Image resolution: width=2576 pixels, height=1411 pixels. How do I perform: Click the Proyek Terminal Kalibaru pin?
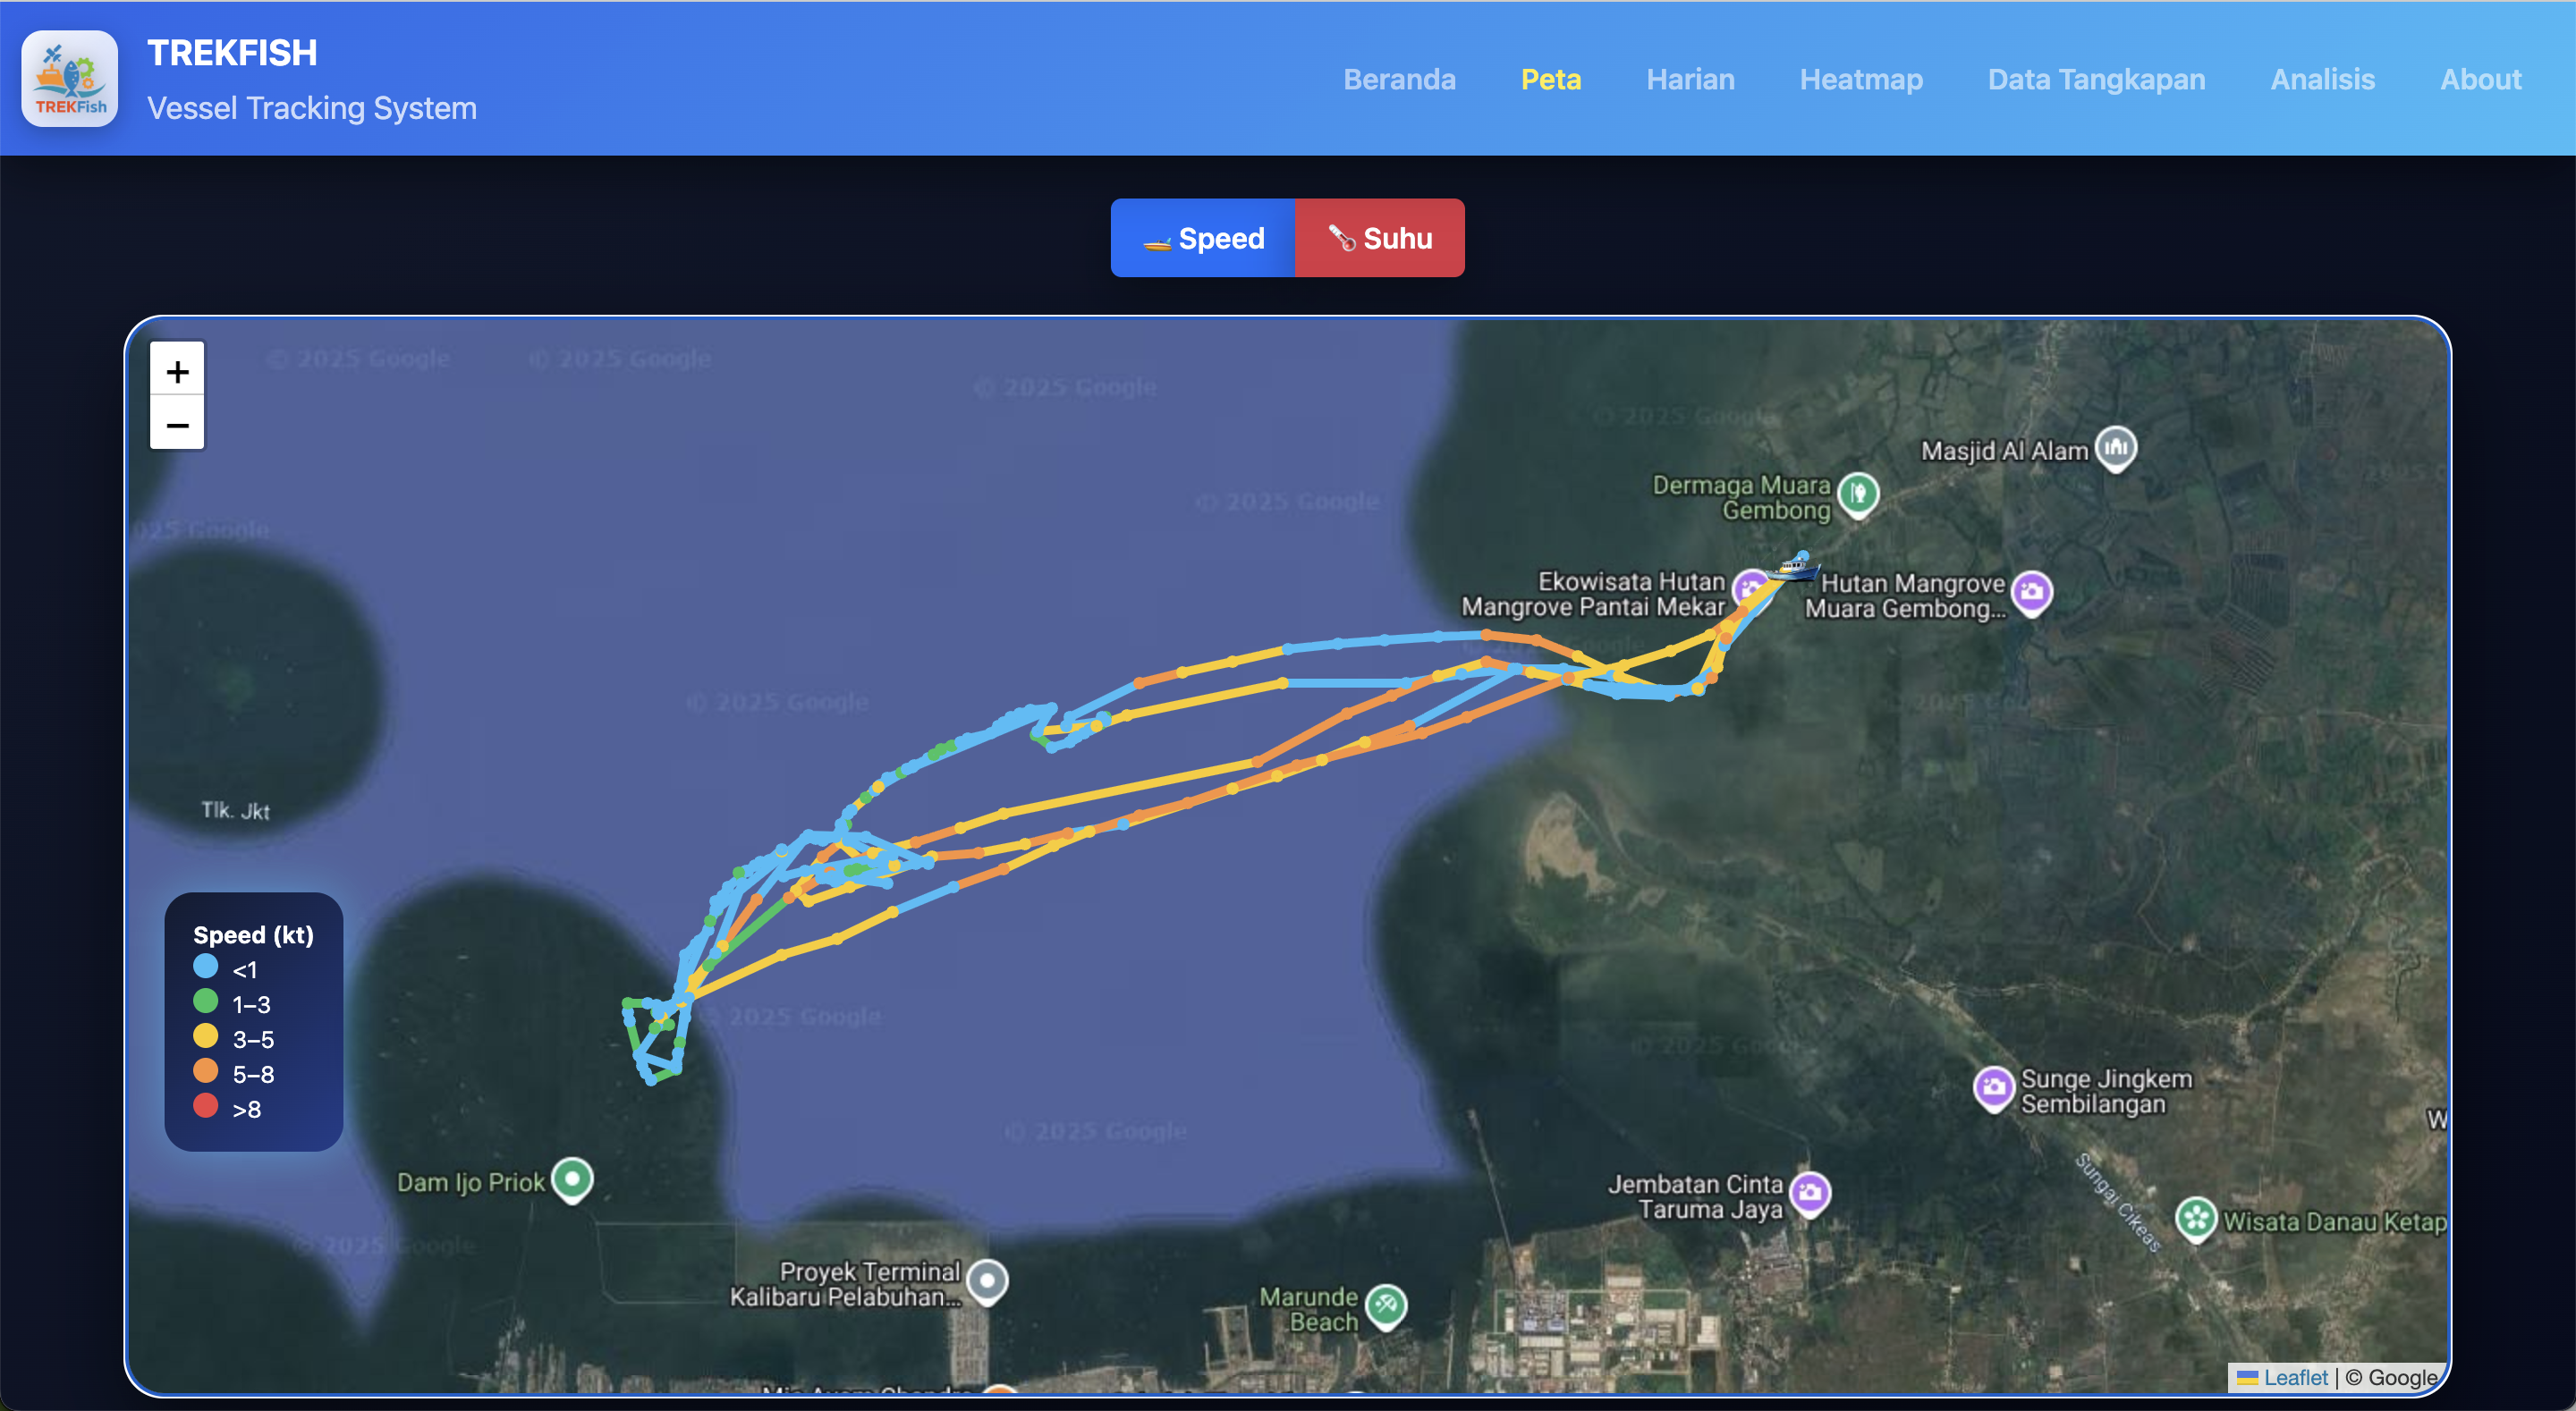point(988,1280)
